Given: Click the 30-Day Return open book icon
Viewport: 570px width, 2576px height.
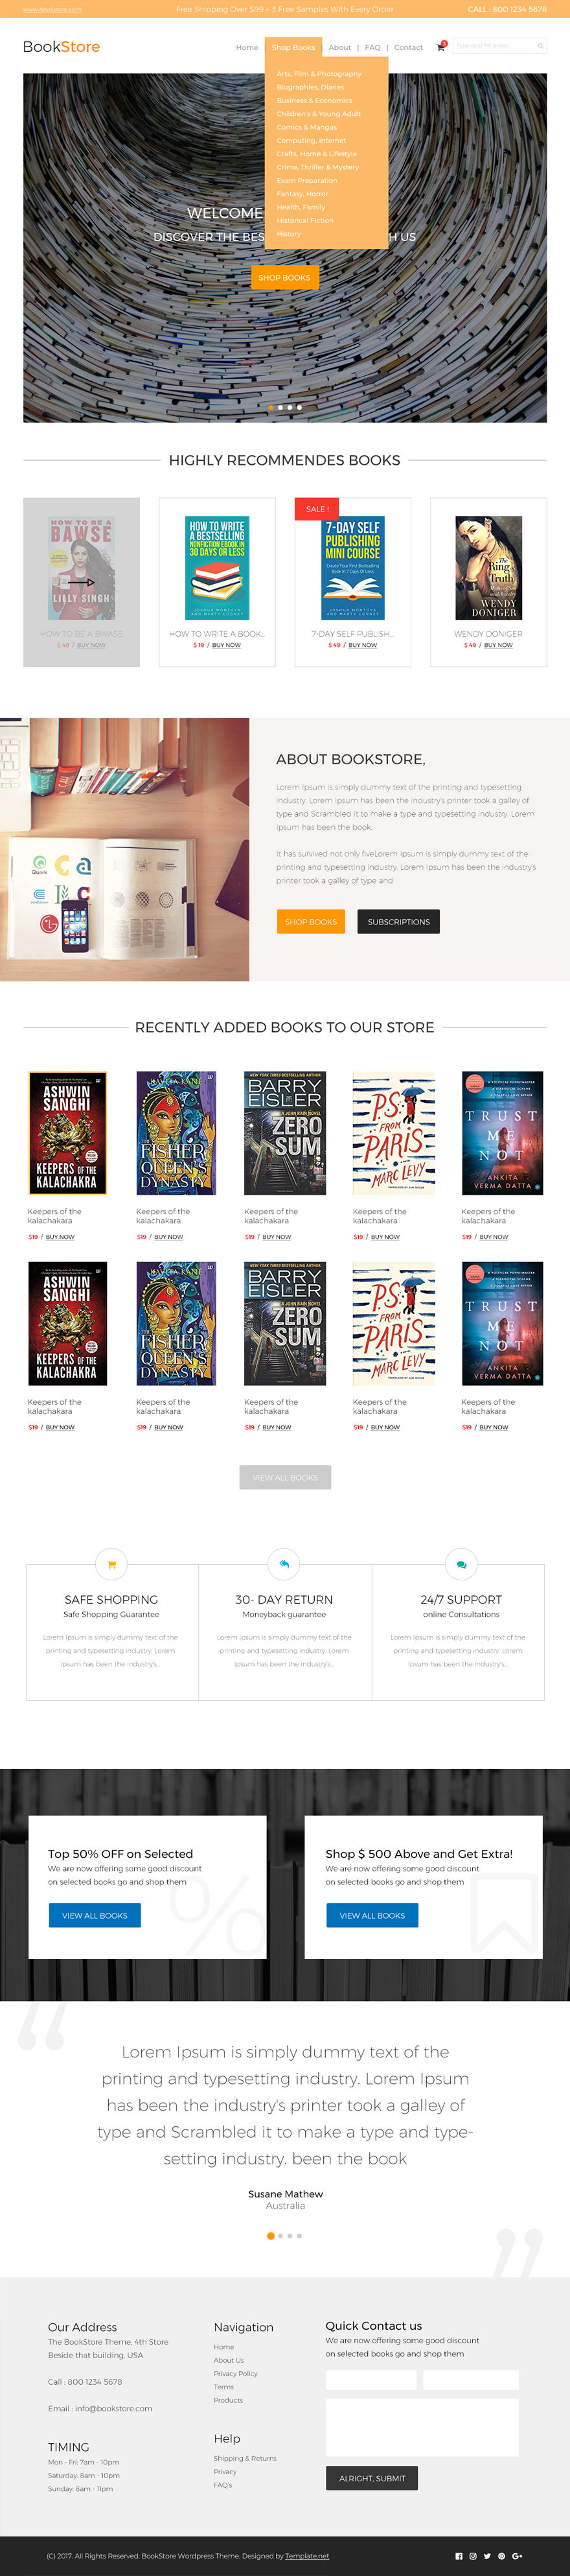Looking at the screenshot, I should (285, 1563).
